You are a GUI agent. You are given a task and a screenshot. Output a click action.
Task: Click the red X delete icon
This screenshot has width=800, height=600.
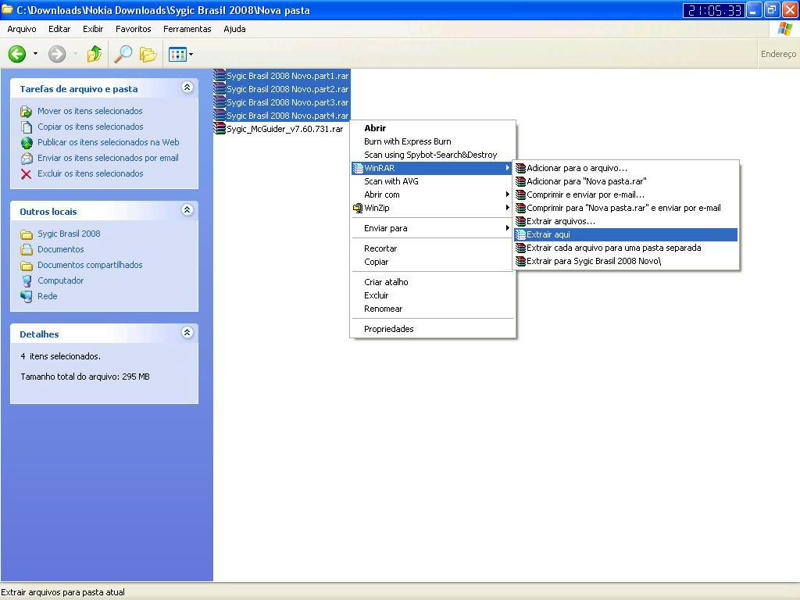pos(26,174)
